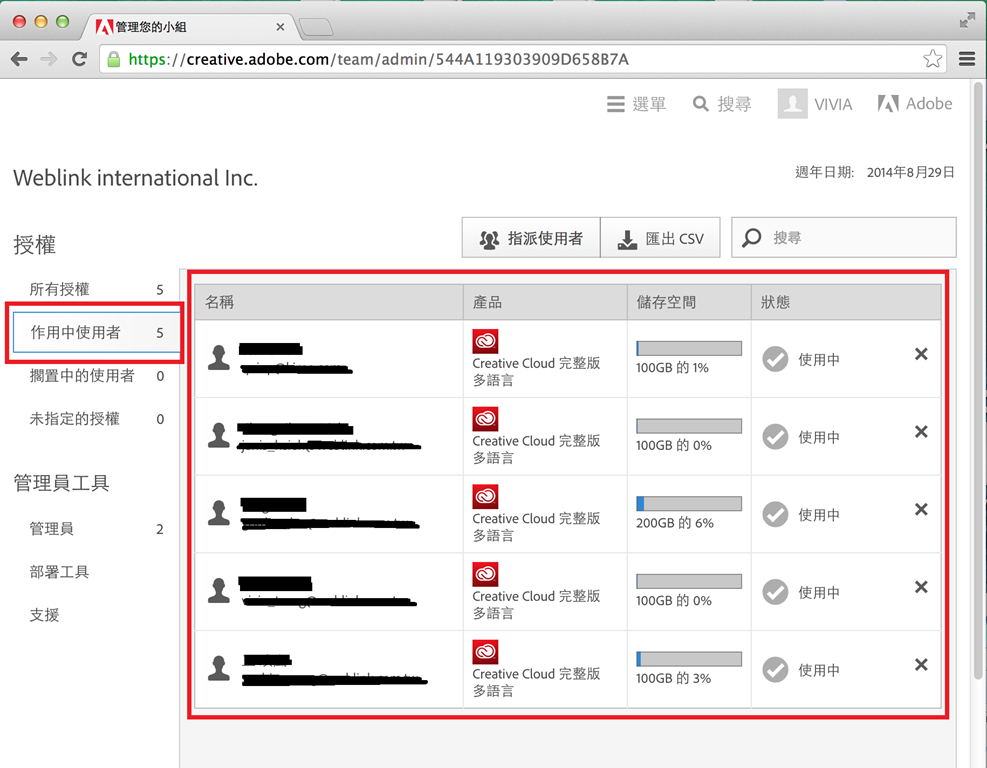
Task: Click the user avatar in the 100GB 的 3% row
Action: coord(219,668)
